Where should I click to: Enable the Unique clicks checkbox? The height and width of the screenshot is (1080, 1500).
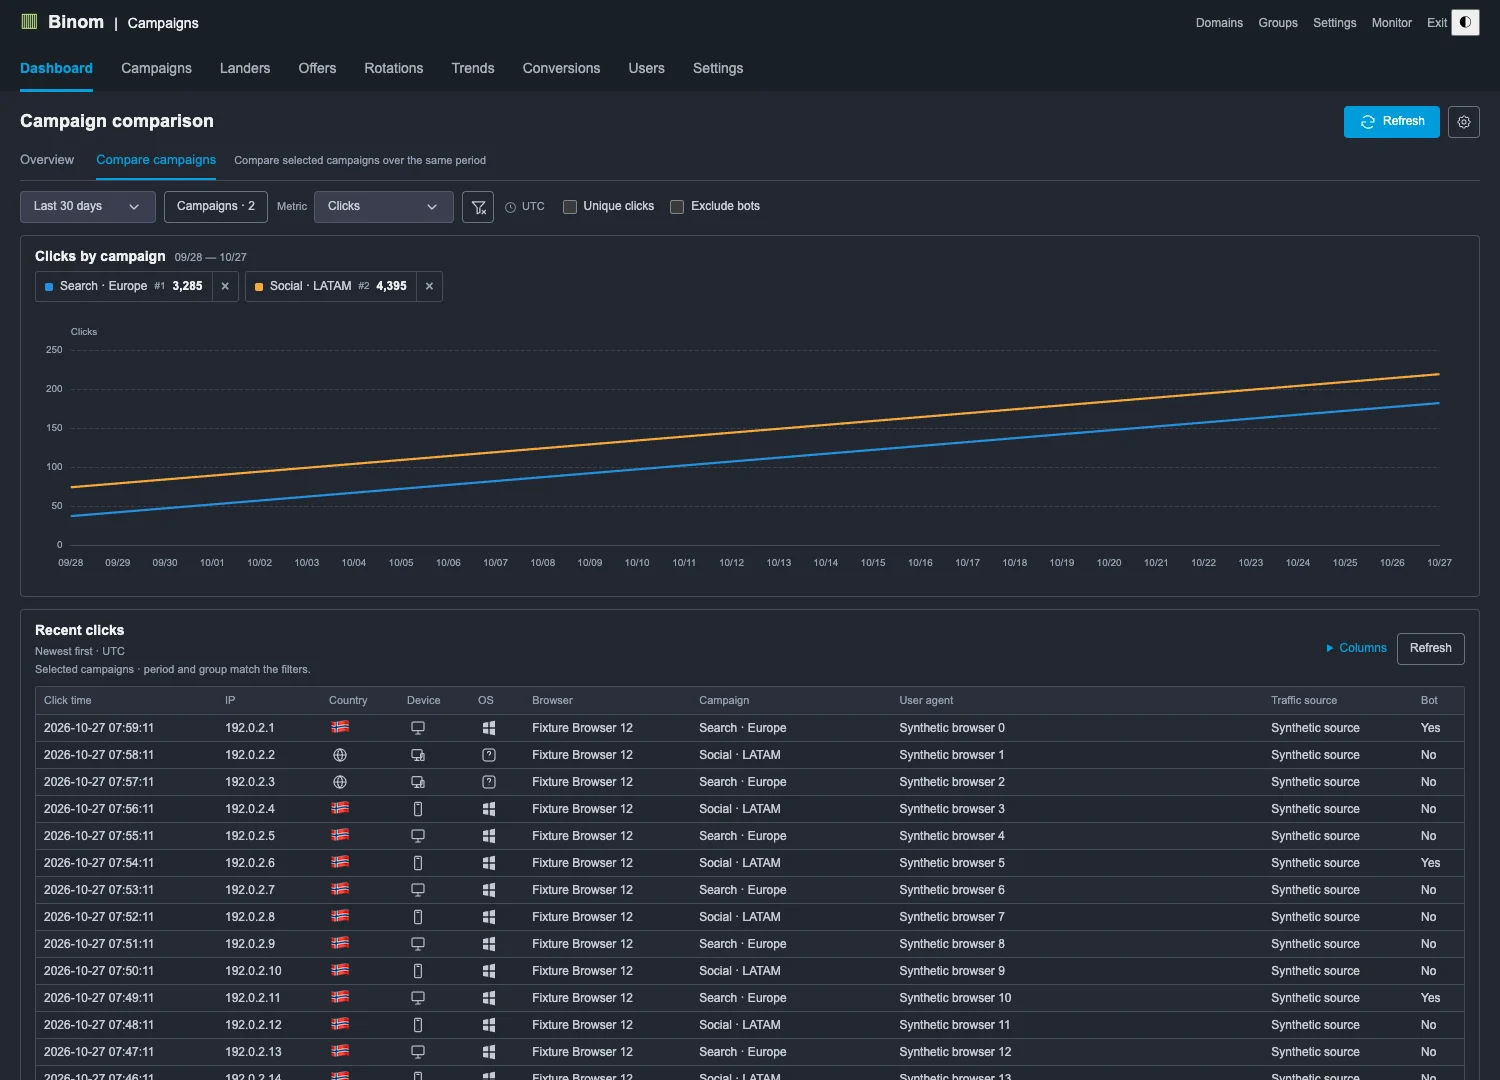(570, 207)
